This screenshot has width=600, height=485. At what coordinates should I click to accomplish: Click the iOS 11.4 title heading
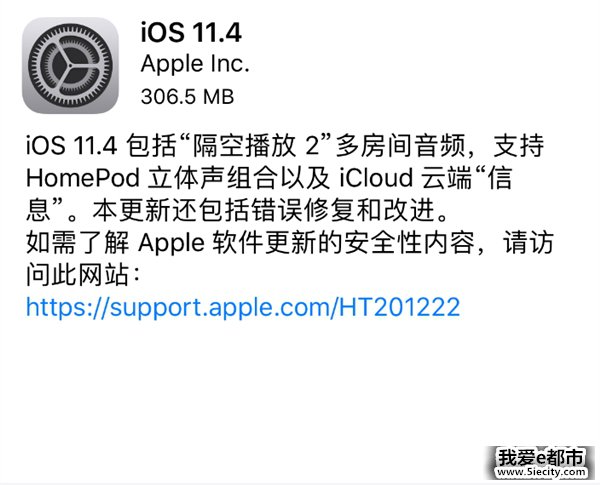pyautogui.click(x=191, y=32)
